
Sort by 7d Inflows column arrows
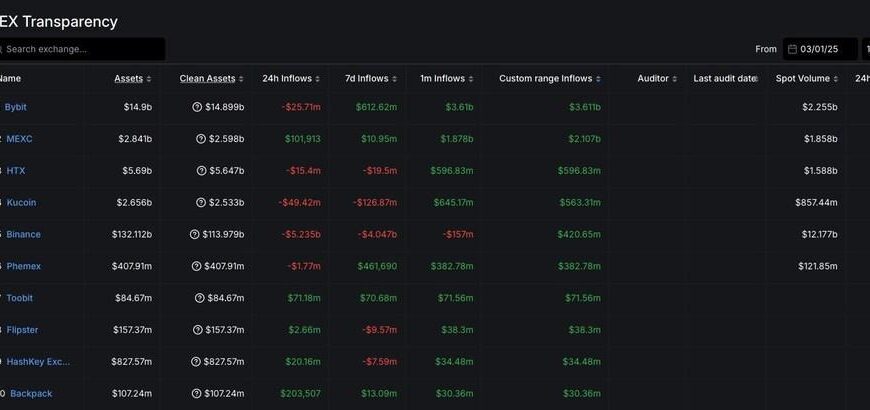pyautogui.click(x=394, y=79)
